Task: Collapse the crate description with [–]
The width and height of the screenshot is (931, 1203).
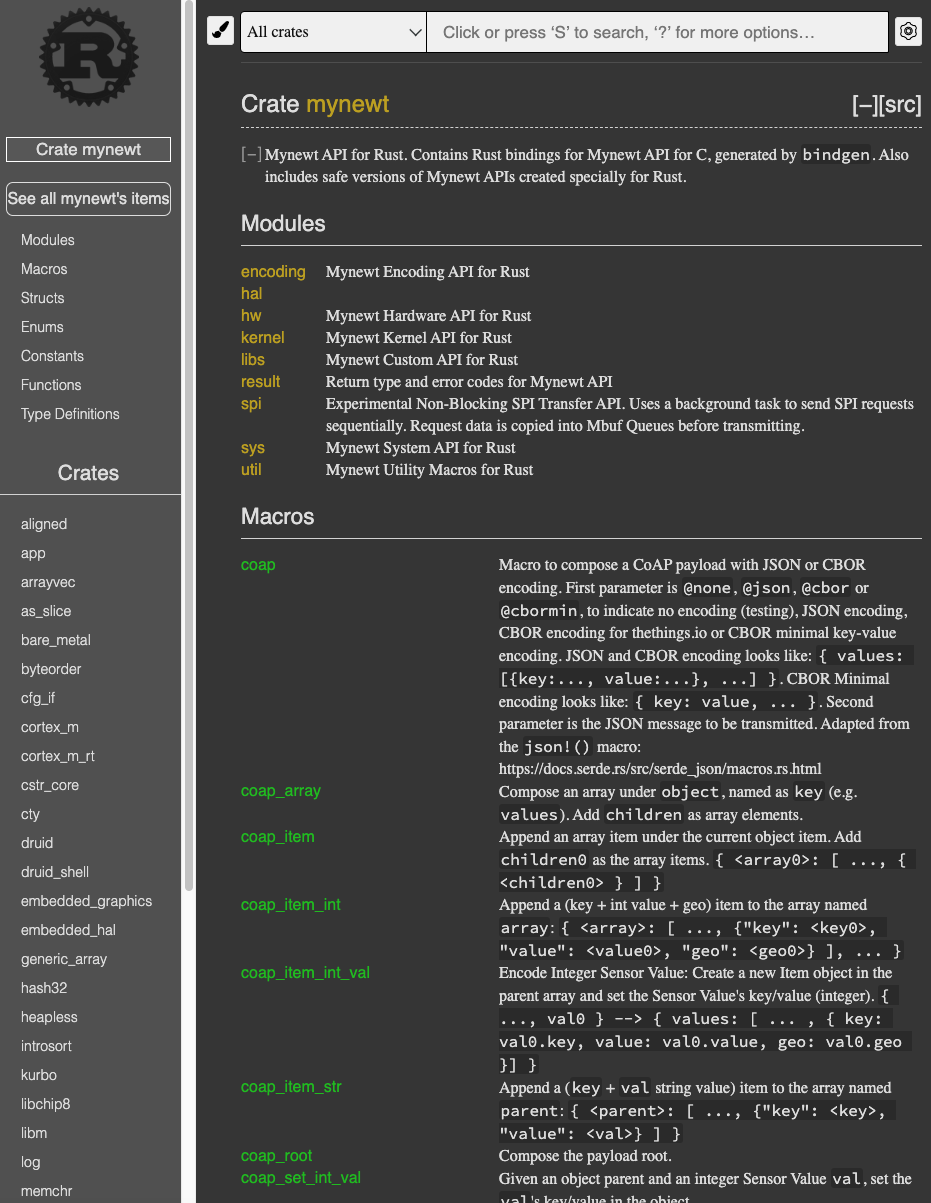Action: pyautogui.click(x=251, y=155)
